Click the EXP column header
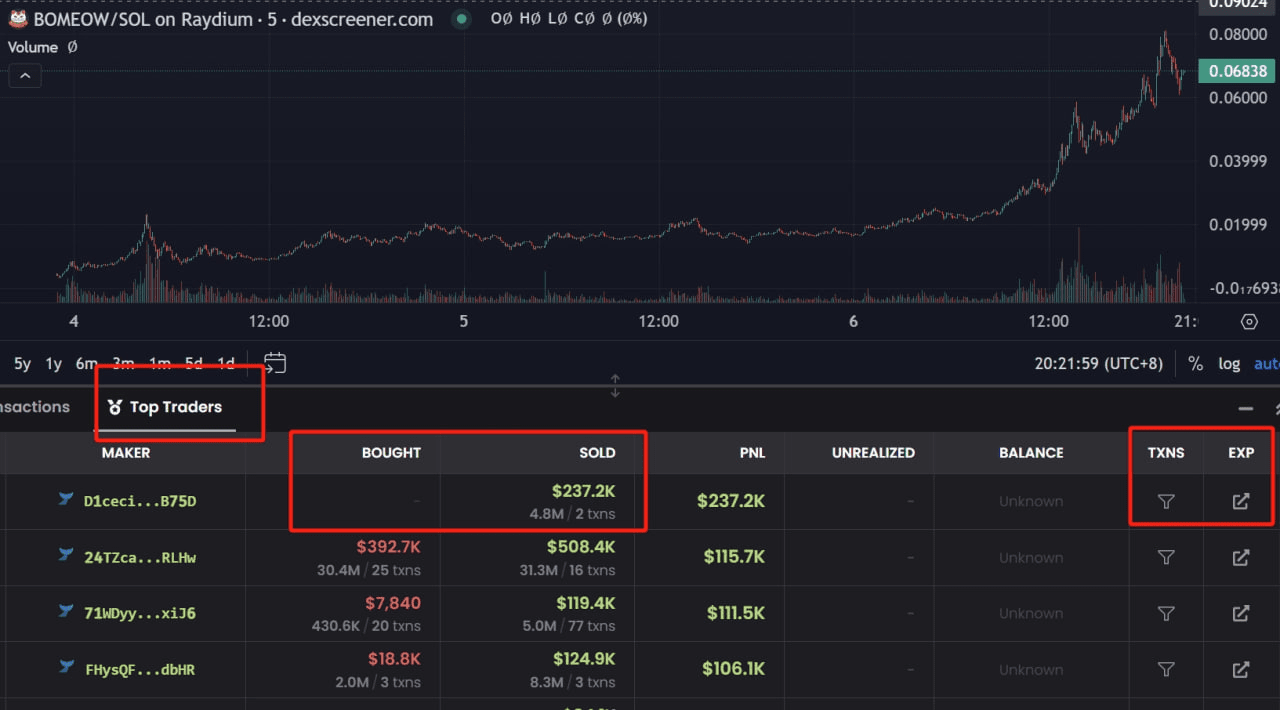Image resolution: width=1280 pixels, height=710 pixels. point(1241,453)
